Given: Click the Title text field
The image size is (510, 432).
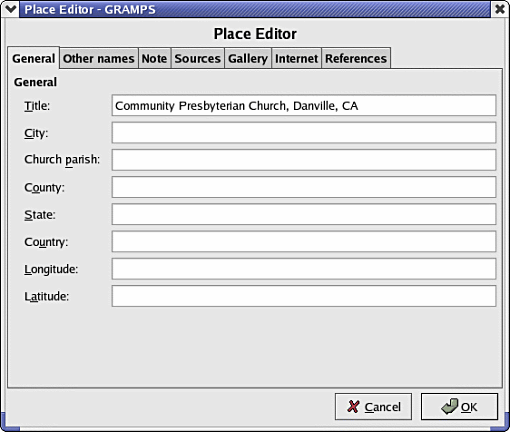Looking at the screenshot, I should pyautogui.click(x=304, y=106).
